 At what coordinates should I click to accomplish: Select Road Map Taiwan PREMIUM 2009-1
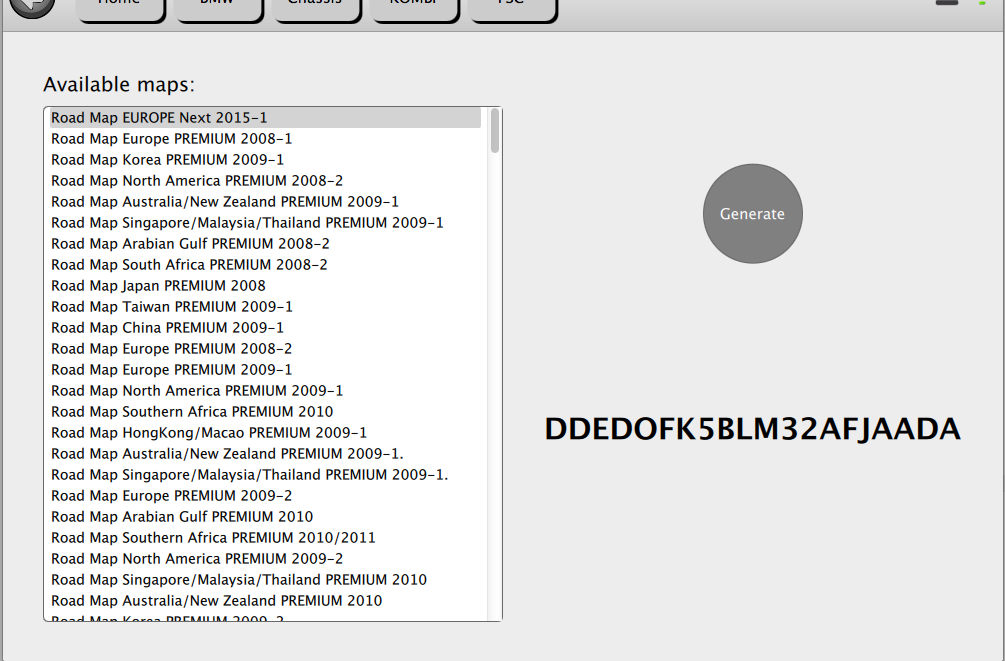coord(265,306)
